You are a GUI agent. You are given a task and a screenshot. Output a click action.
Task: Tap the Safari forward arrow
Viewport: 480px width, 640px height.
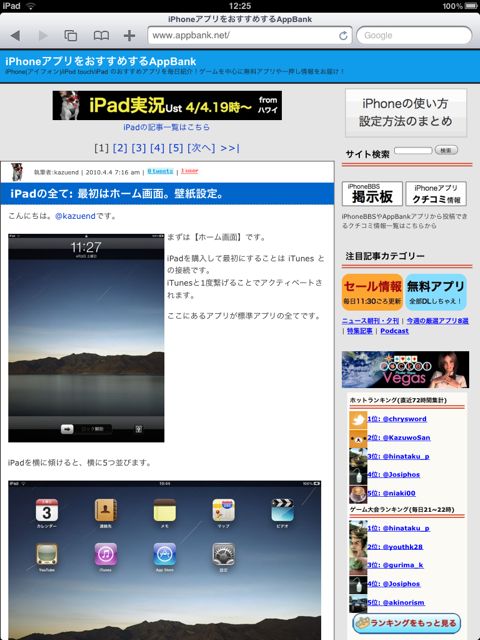[43, 36]
